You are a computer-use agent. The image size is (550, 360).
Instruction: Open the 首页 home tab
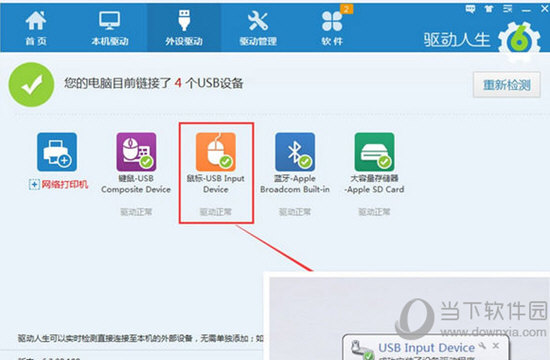[x=36, y=28]
